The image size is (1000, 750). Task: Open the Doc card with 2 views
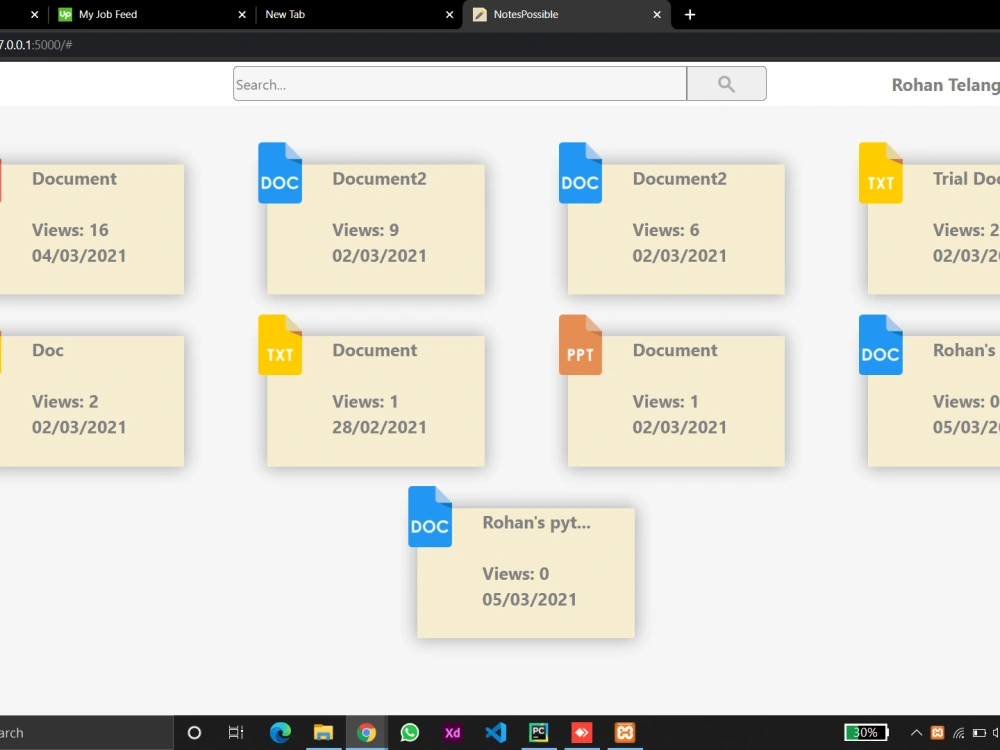(92, 401)
